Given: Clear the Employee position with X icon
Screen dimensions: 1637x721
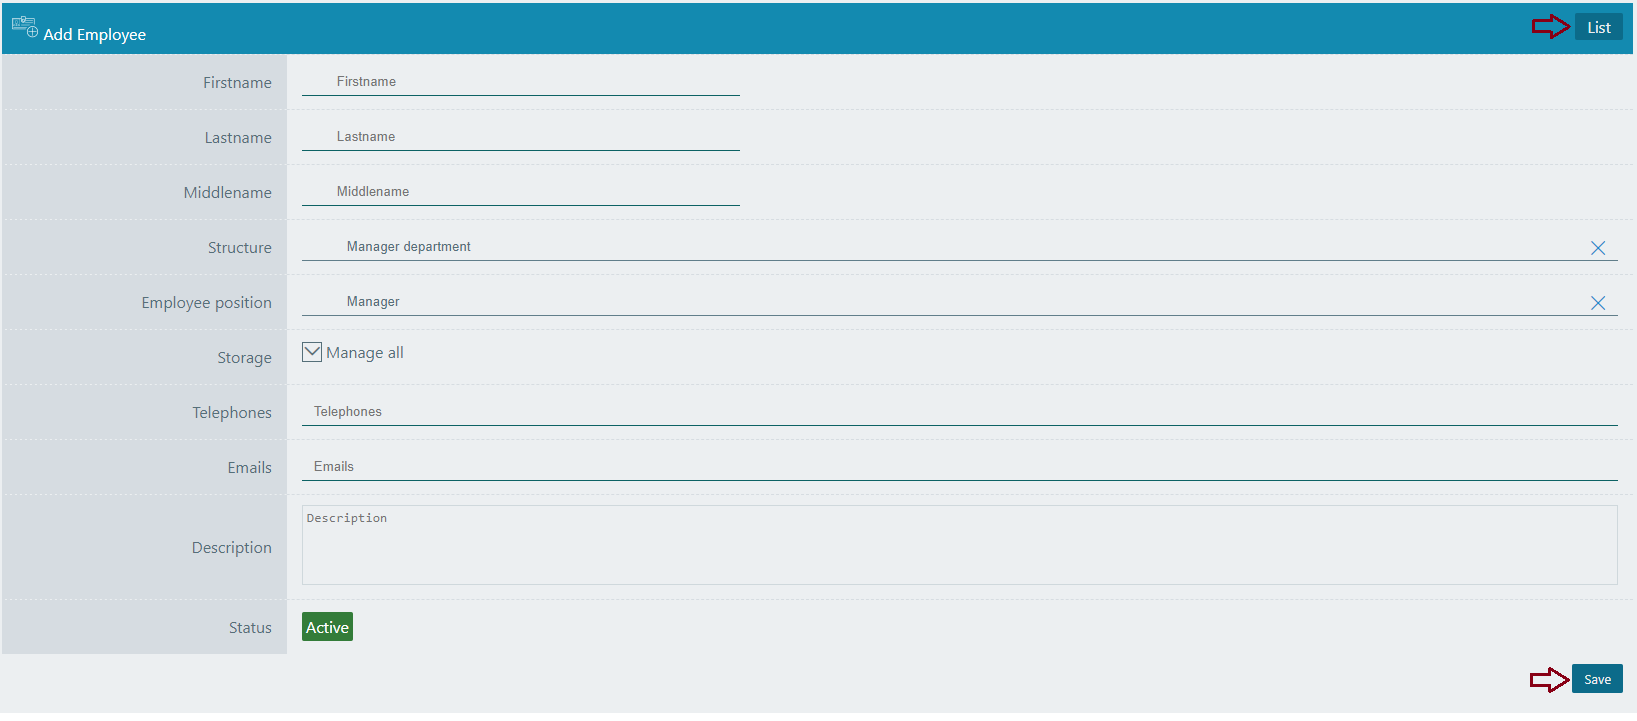Looking at the screenshot, I should pos(1597,303).
